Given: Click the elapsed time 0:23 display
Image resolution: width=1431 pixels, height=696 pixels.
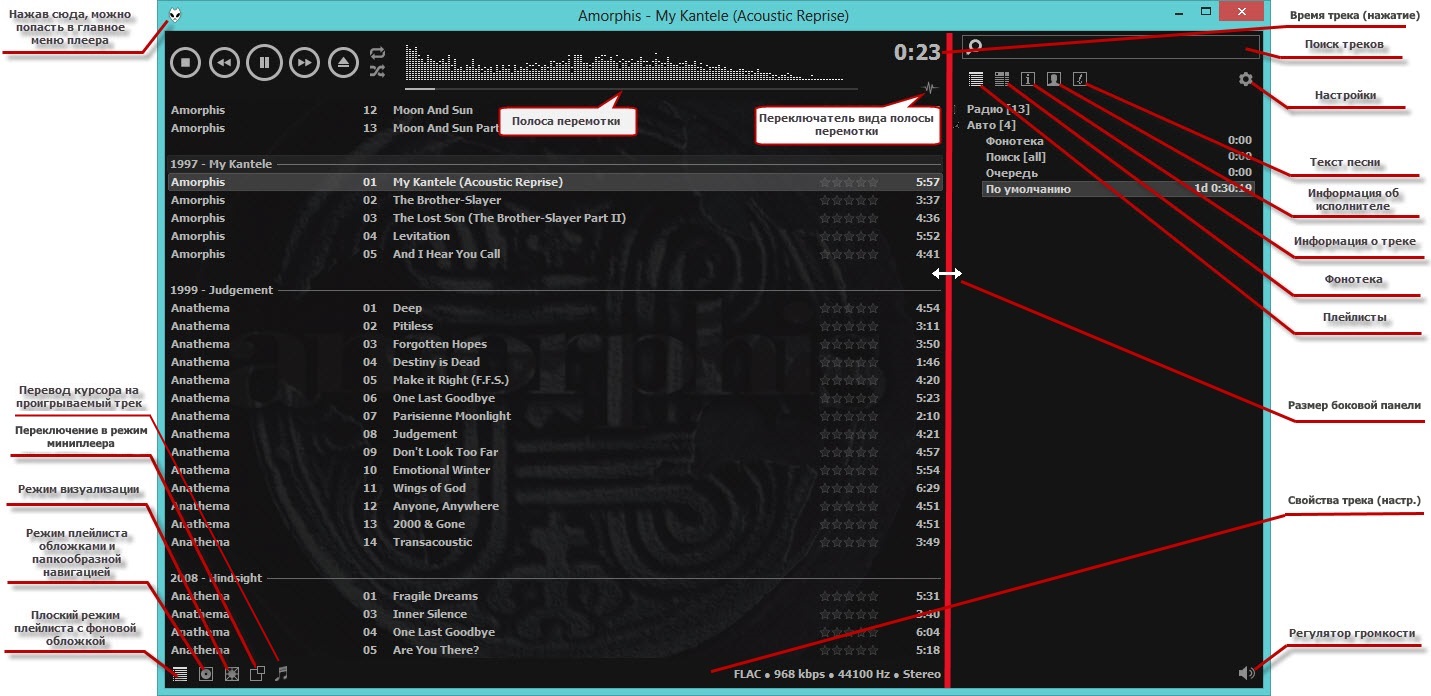Looking at the screenshot, I should pos(917,53).
